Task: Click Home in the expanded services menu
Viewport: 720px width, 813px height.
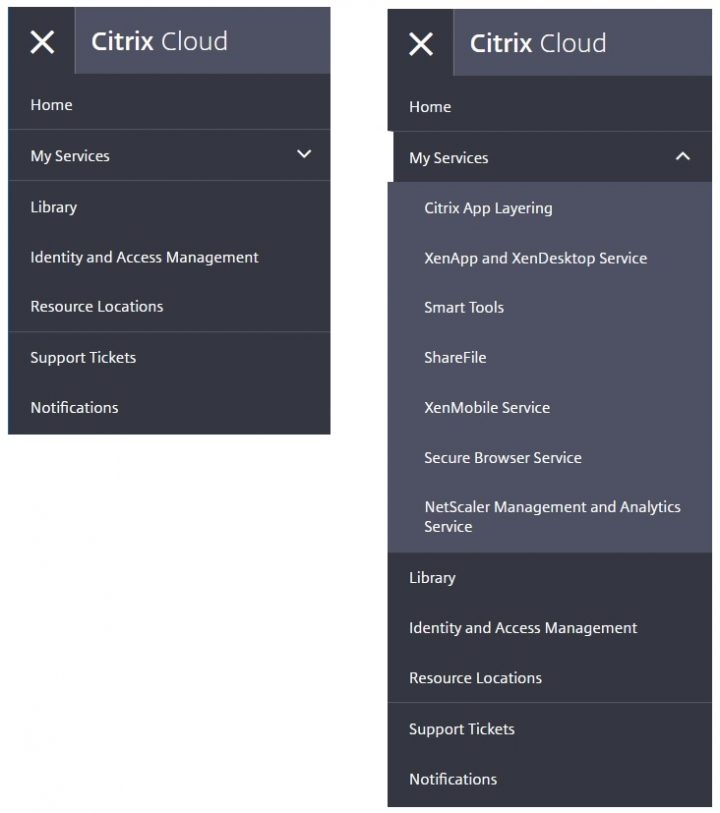Action: coord(430,107)
